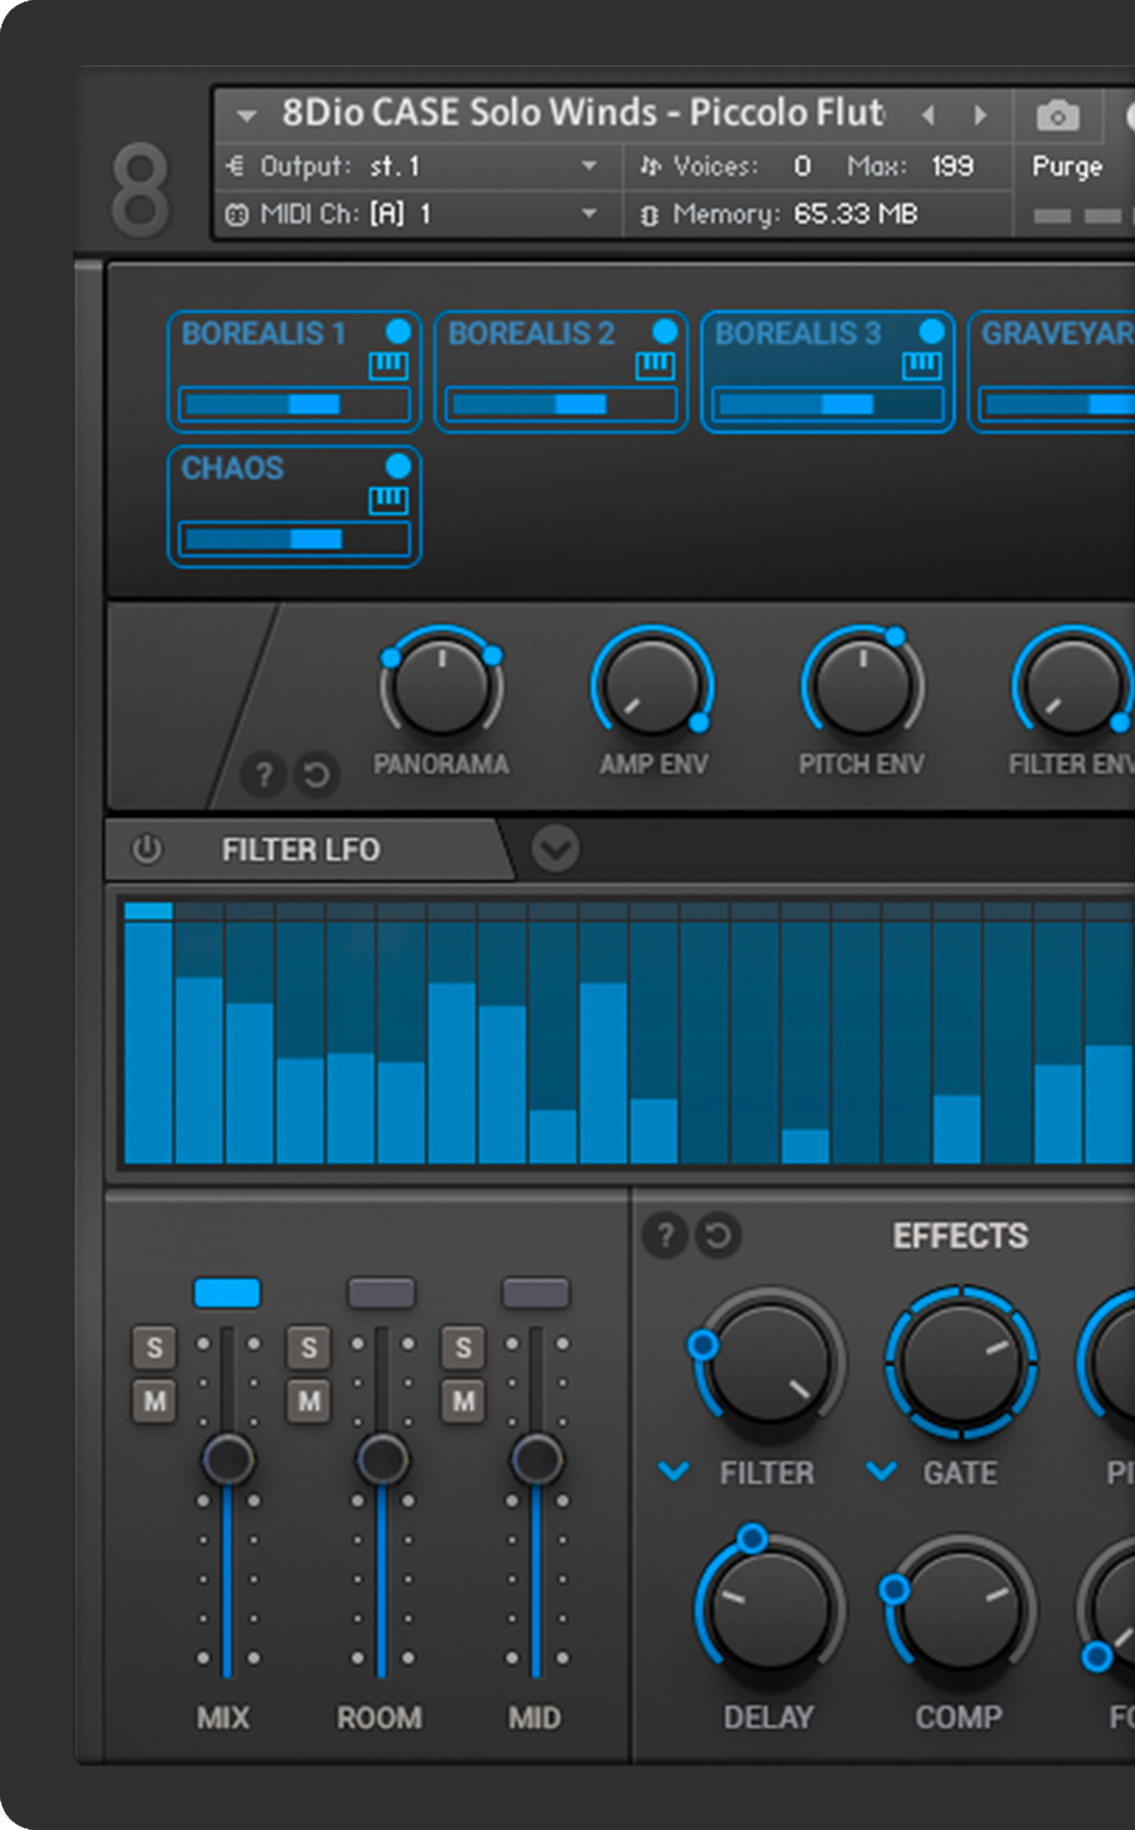Click the MIX volume fader handle
The height and width of the screenshot is (1830, 1135).
[228, 1459]
